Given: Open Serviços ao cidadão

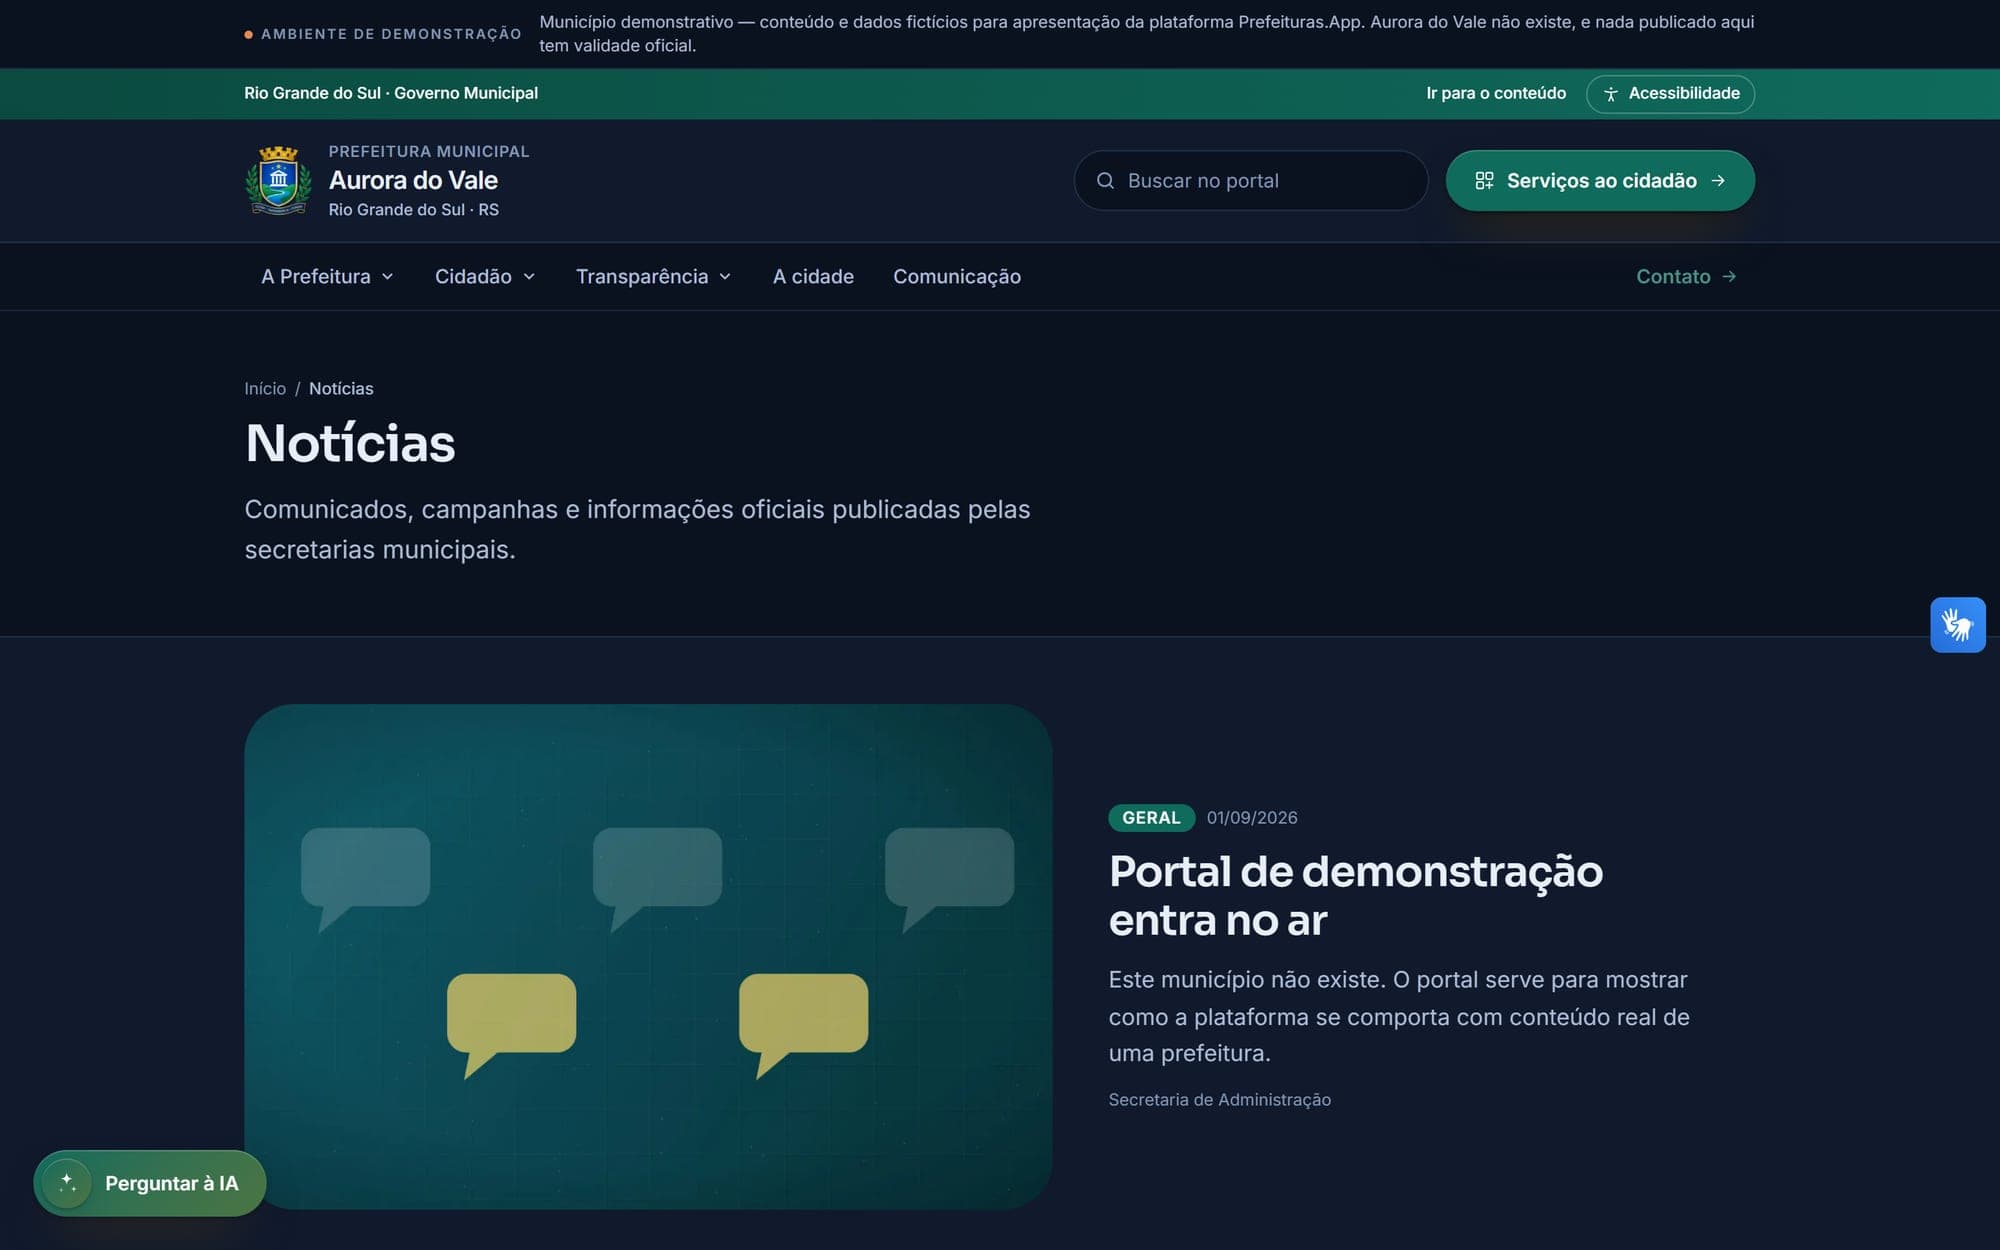Looking at the screenshot, I should tap(1600, 181).
